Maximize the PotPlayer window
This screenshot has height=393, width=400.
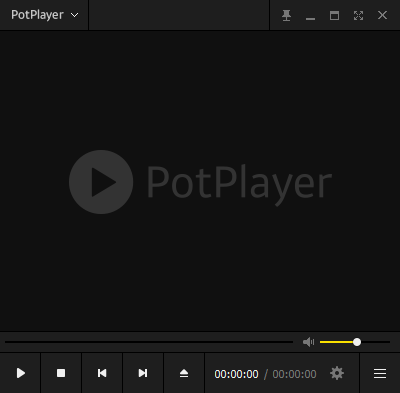pyautogui.click(x=334, y=15)
